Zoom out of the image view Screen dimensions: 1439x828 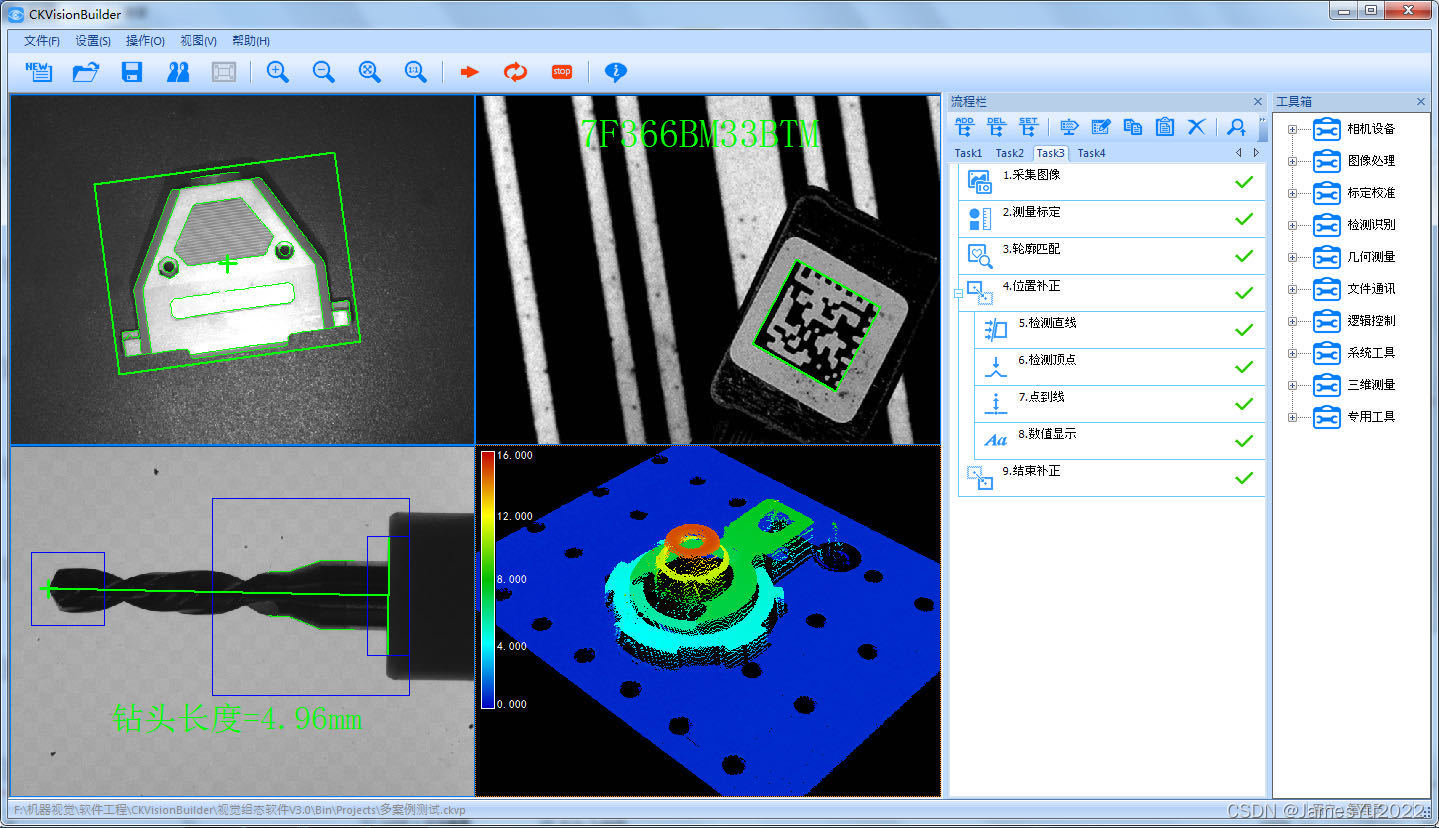point(323,72)
